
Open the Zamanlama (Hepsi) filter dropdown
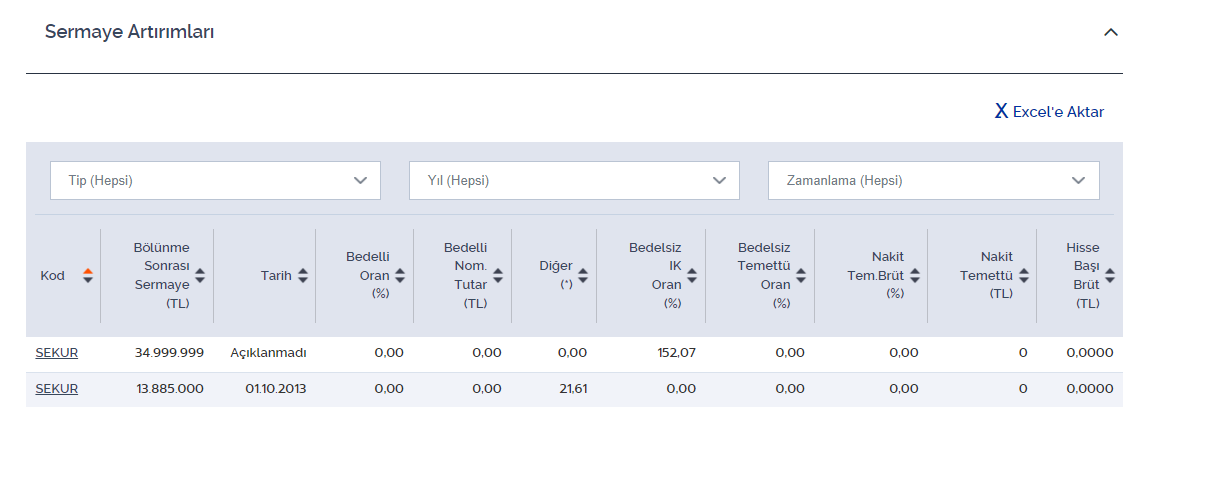pyautogui.click(x=933, y=181)
